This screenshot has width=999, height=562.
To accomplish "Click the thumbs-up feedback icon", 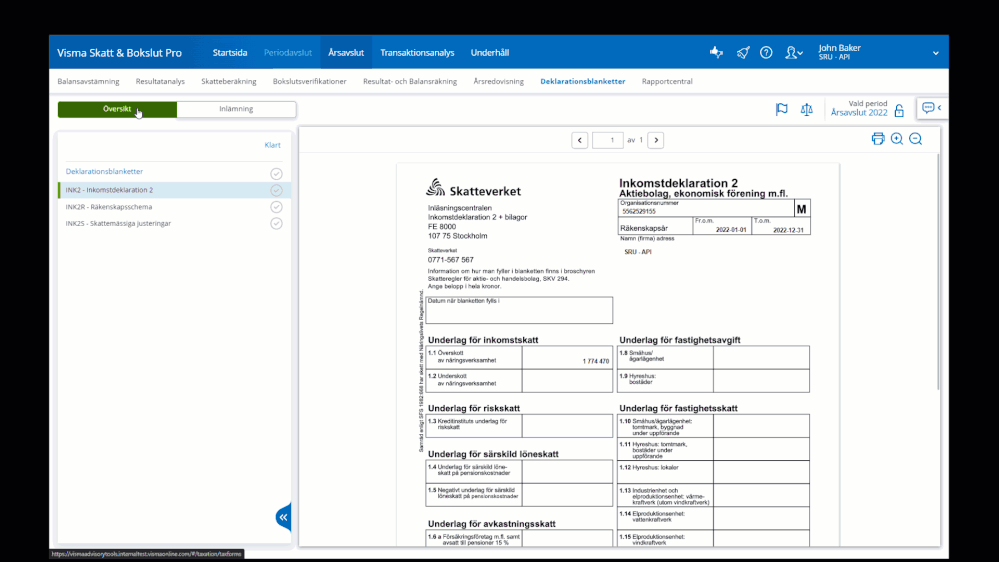I will tap(716, 53).
